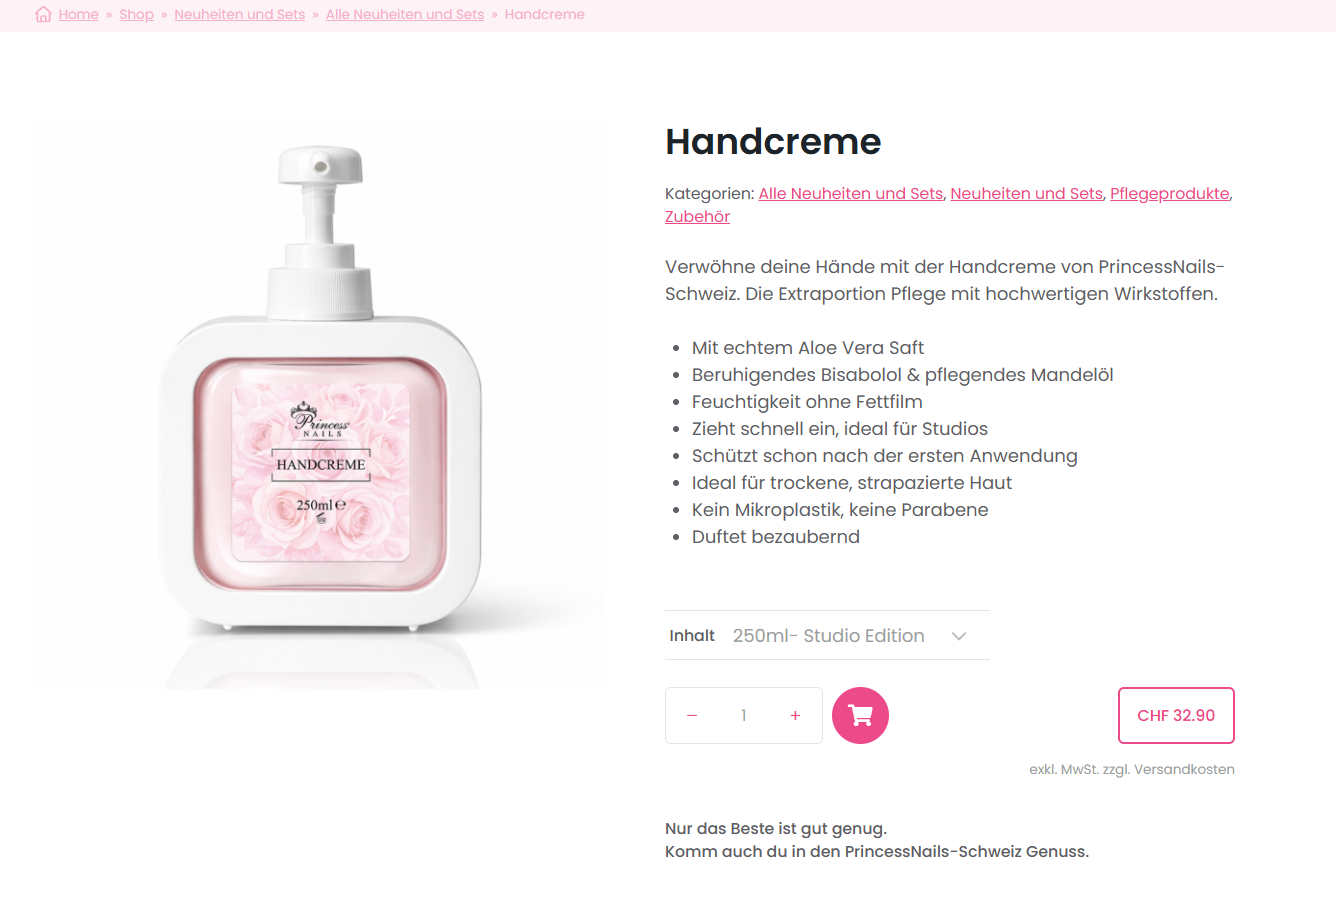This screenshot has width=1336, height=907.
Task: Open Alle Neuheiten und Sets breadcrumb
Action: tap(405, 14)
